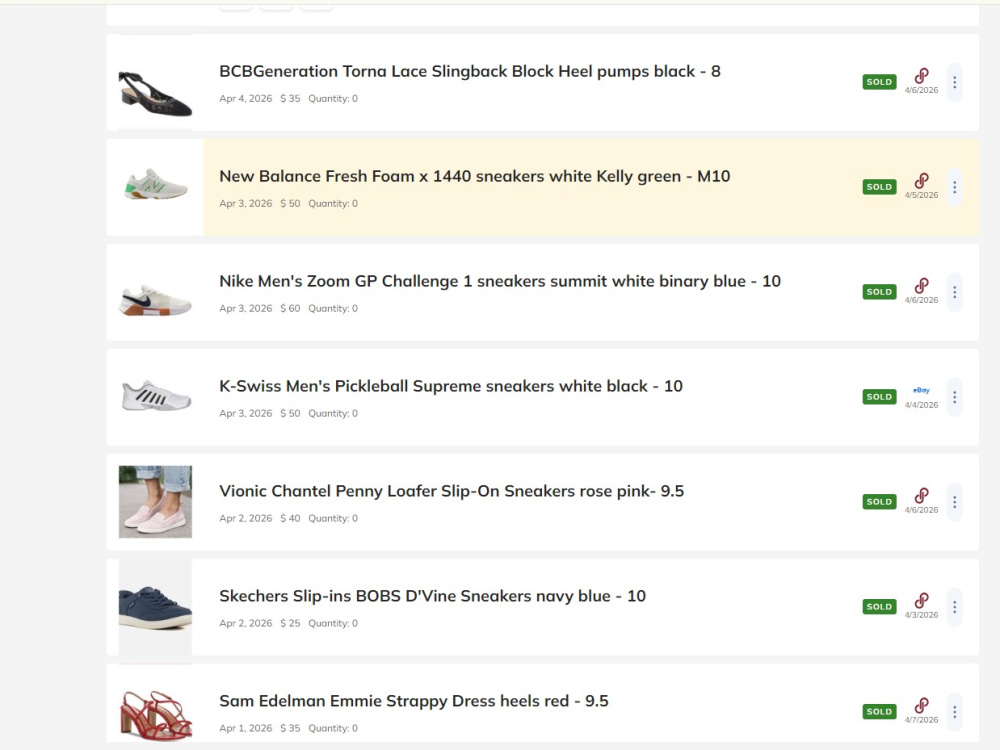Image resolution: width=1000 pixels, height=750 pixels.
Task: Click the Vionic pink loafer thumbnail
Action: (x=155, y=502)
